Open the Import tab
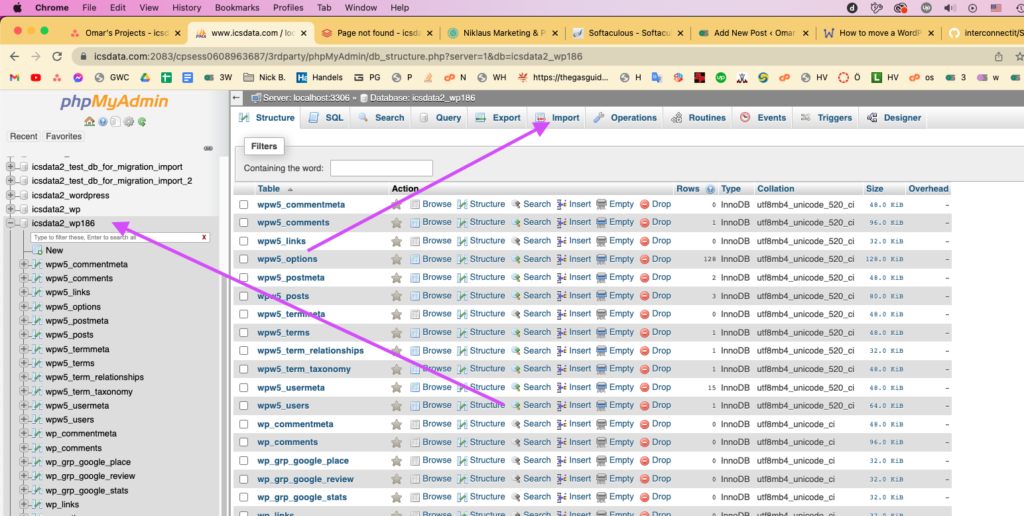1024x516 pixels. (557, 118)
